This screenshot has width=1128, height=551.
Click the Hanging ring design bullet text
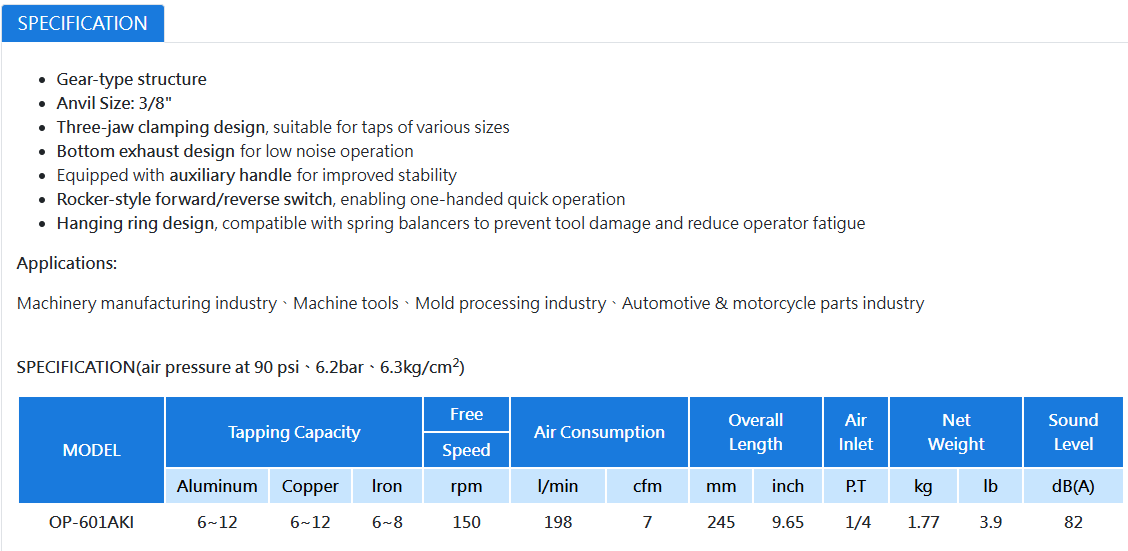point(461,223)
